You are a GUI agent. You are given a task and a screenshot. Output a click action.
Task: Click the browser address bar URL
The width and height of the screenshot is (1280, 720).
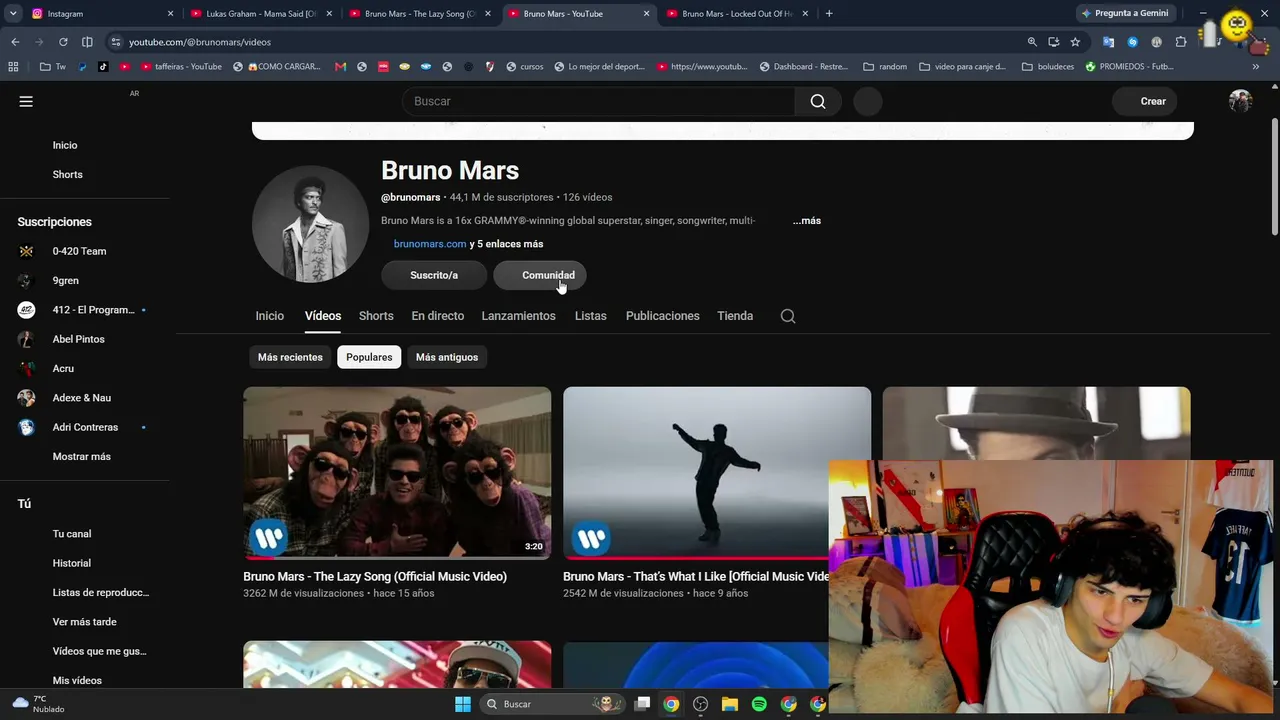pos(200,42)
